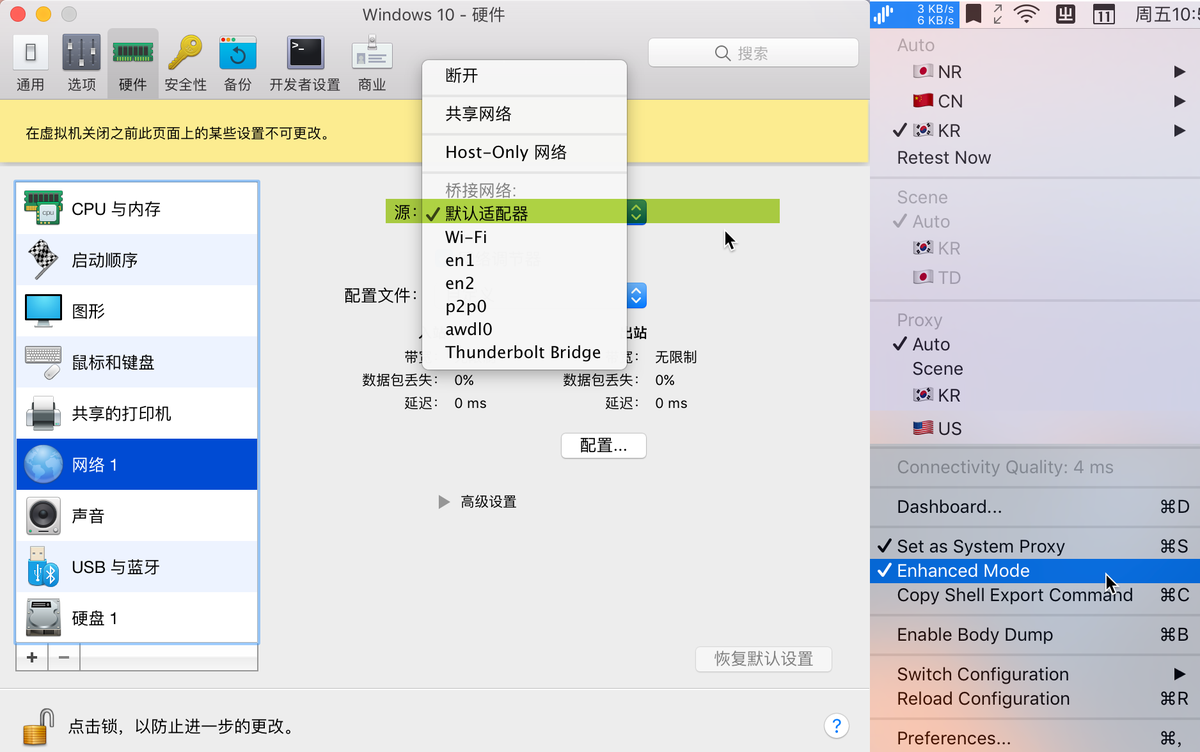Select 启动顺序 boot order item
Image resolution: width=1200 pixels, height=752 pixels.
tap(137, 260)
